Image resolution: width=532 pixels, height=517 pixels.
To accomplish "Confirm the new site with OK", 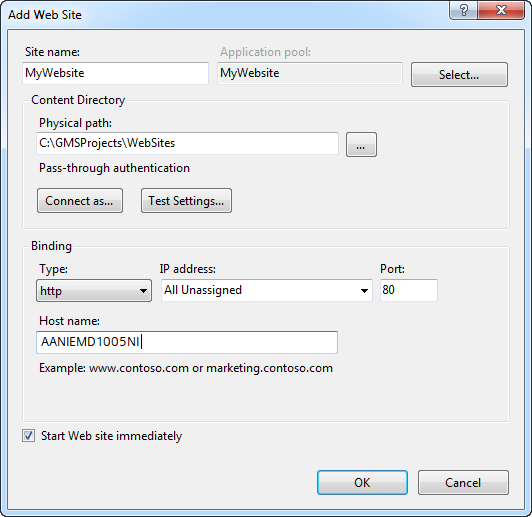I will point(362,482).
